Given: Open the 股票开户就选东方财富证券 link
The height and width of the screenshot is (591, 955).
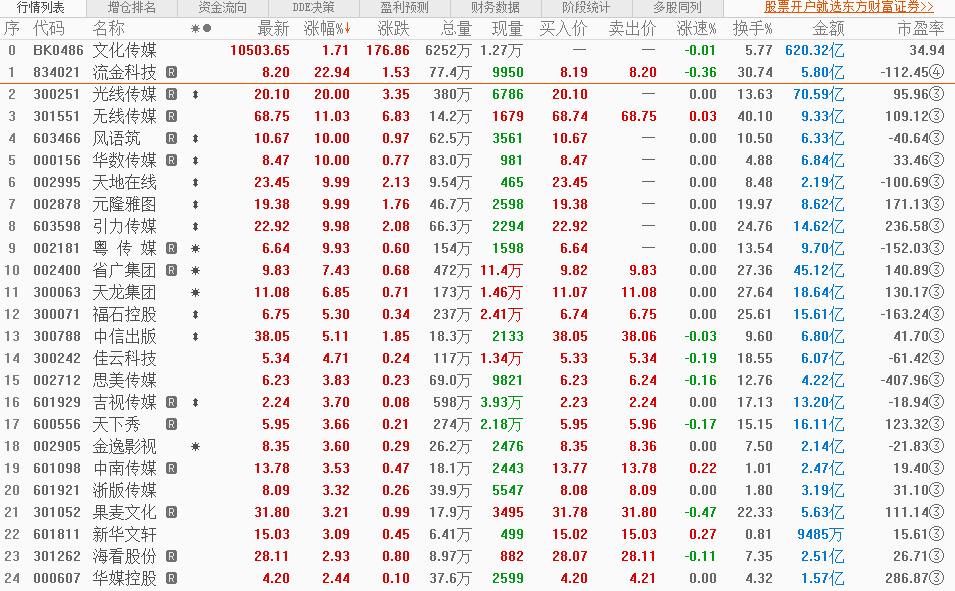Looking at the screenshot, I should [849, 7].
